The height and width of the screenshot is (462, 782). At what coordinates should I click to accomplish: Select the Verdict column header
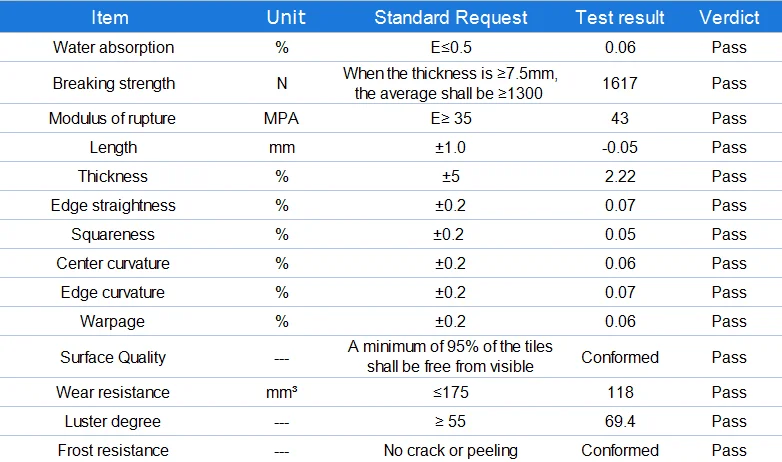coord(729,17)
